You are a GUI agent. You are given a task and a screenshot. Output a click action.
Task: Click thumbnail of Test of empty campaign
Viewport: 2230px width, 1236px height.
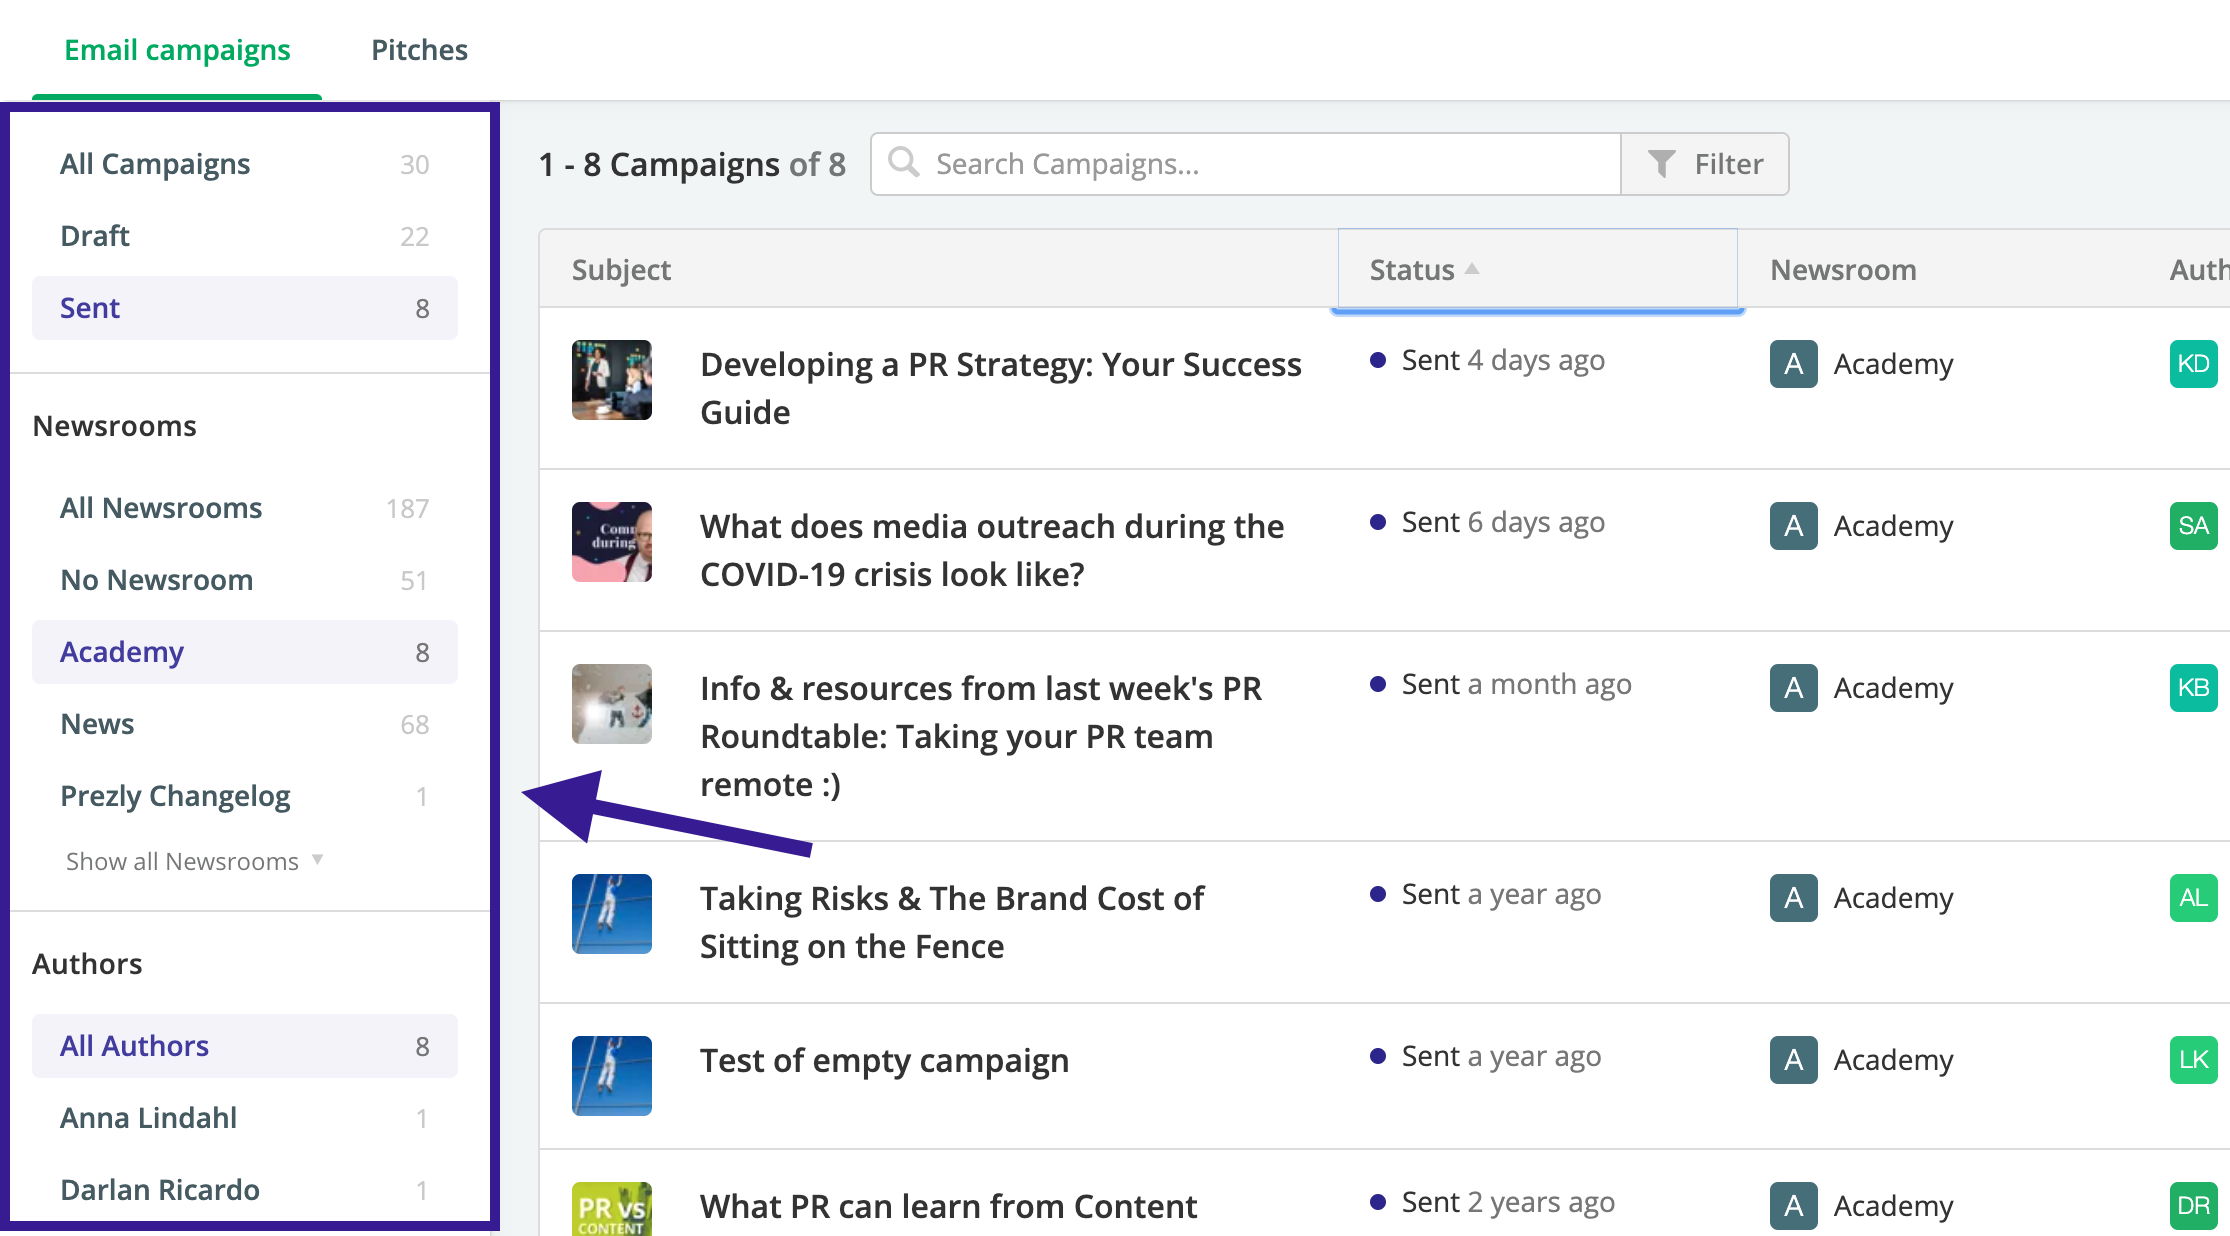pyautogui.click(x=612, y=1076)
